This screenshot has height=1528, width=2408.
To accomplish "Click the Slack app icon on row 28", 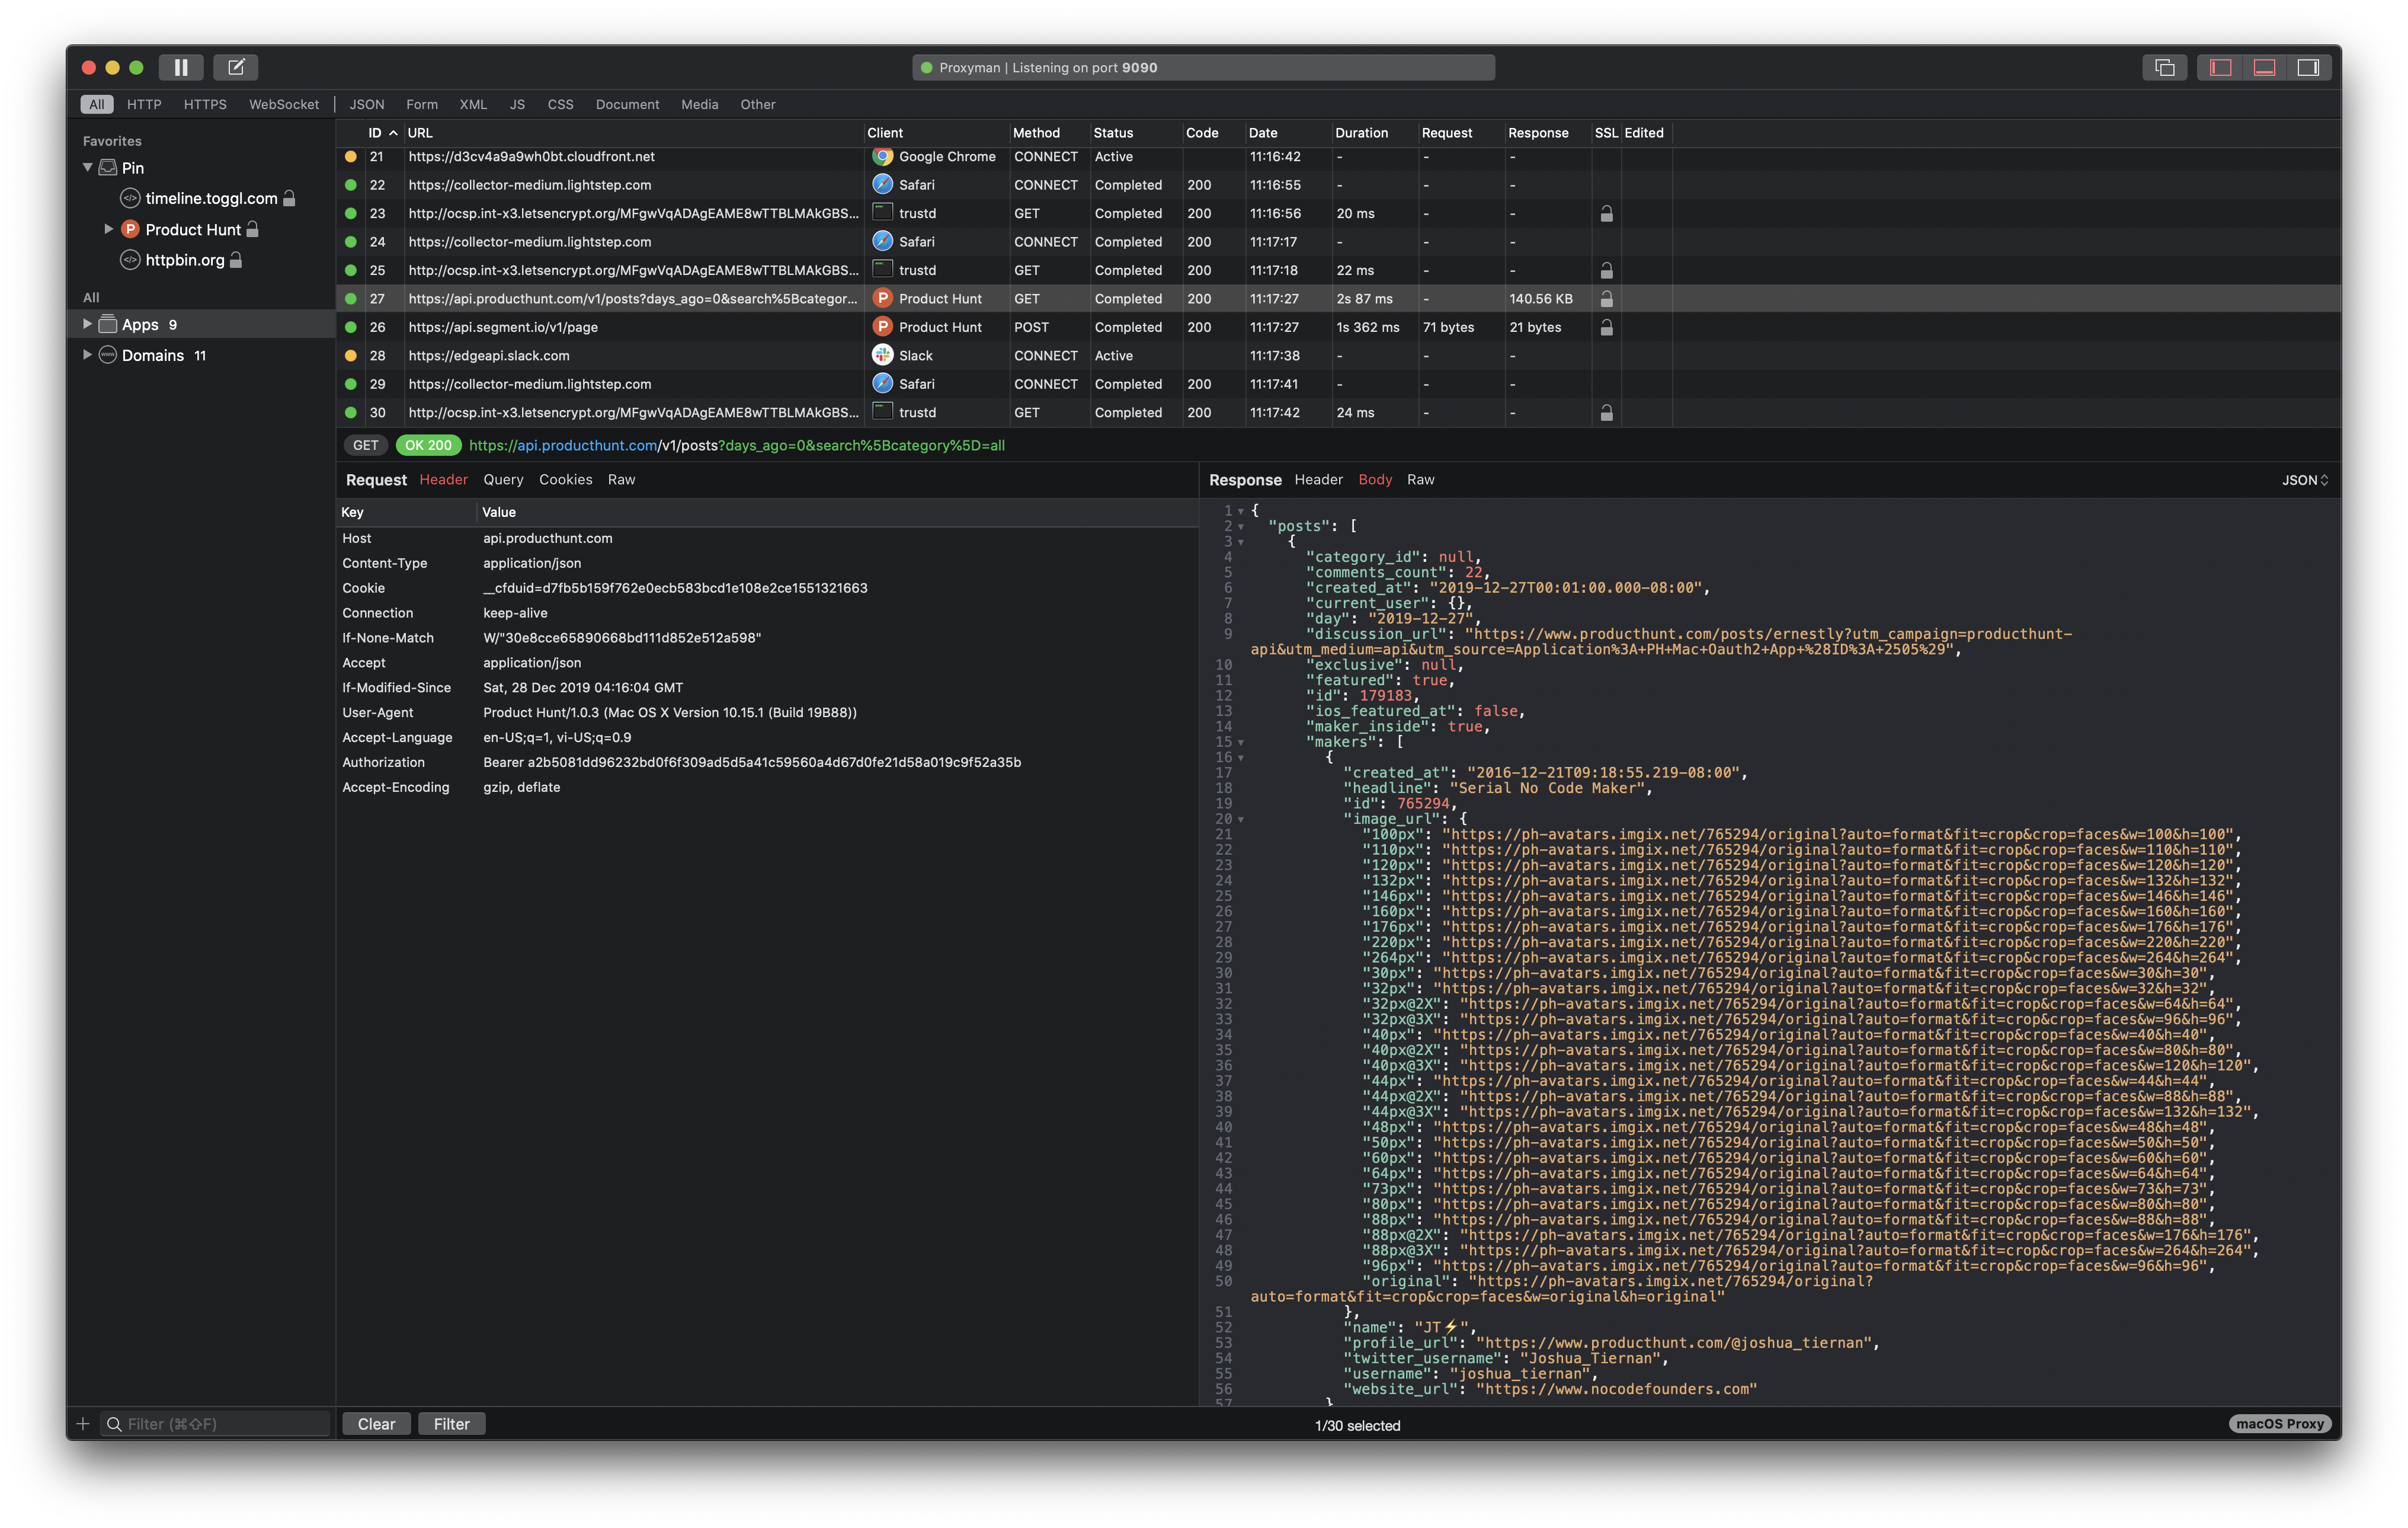I will (882, 355).
